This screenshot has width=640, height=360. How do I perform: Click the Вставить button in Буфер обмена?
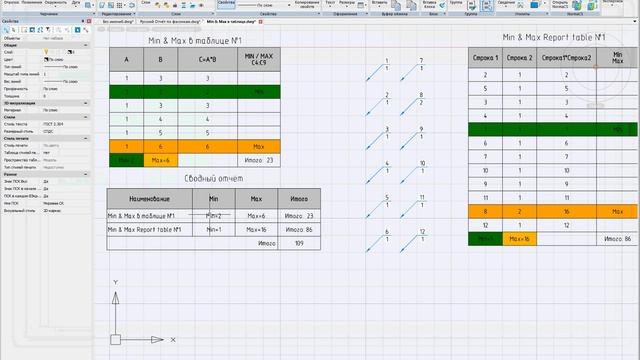pos(380,4)
